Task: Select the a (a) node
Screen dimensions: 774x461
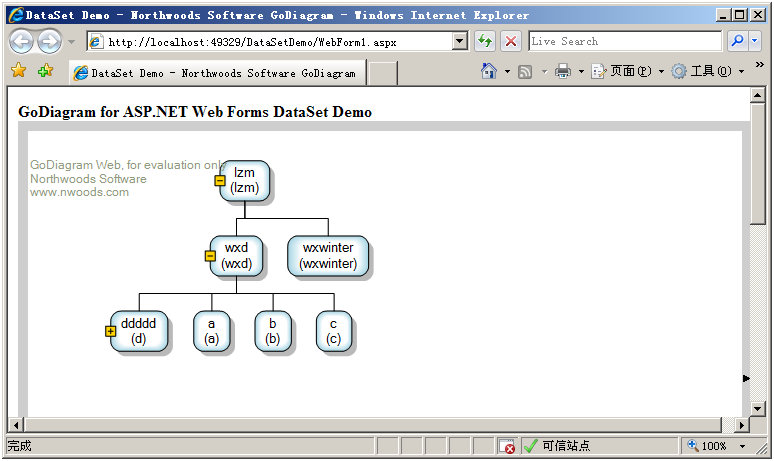Action: [212, 331]
